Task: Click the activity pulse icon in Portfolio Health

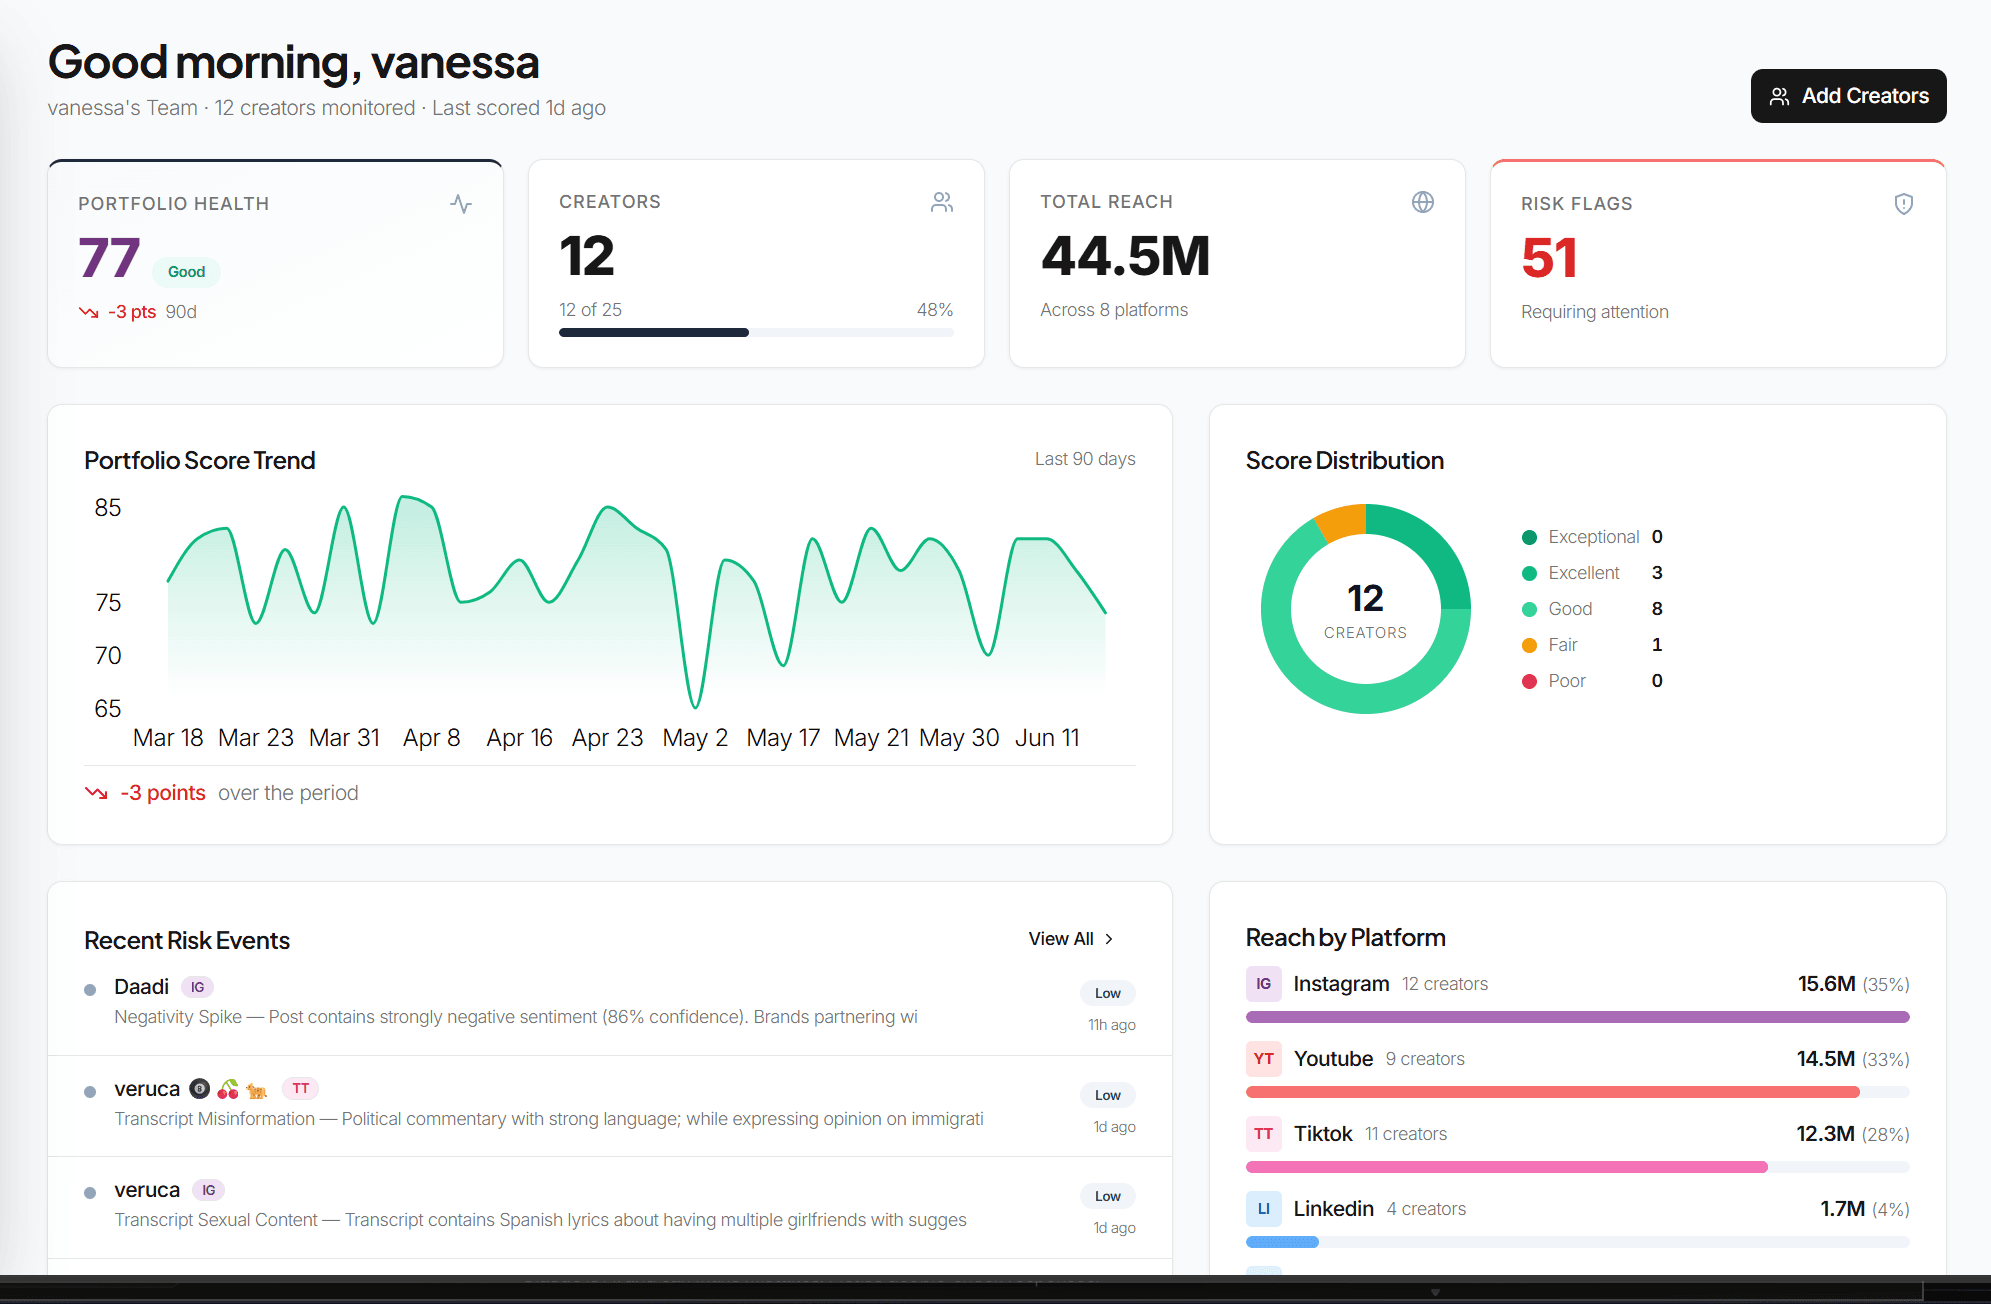Action: tap(461, 204)
